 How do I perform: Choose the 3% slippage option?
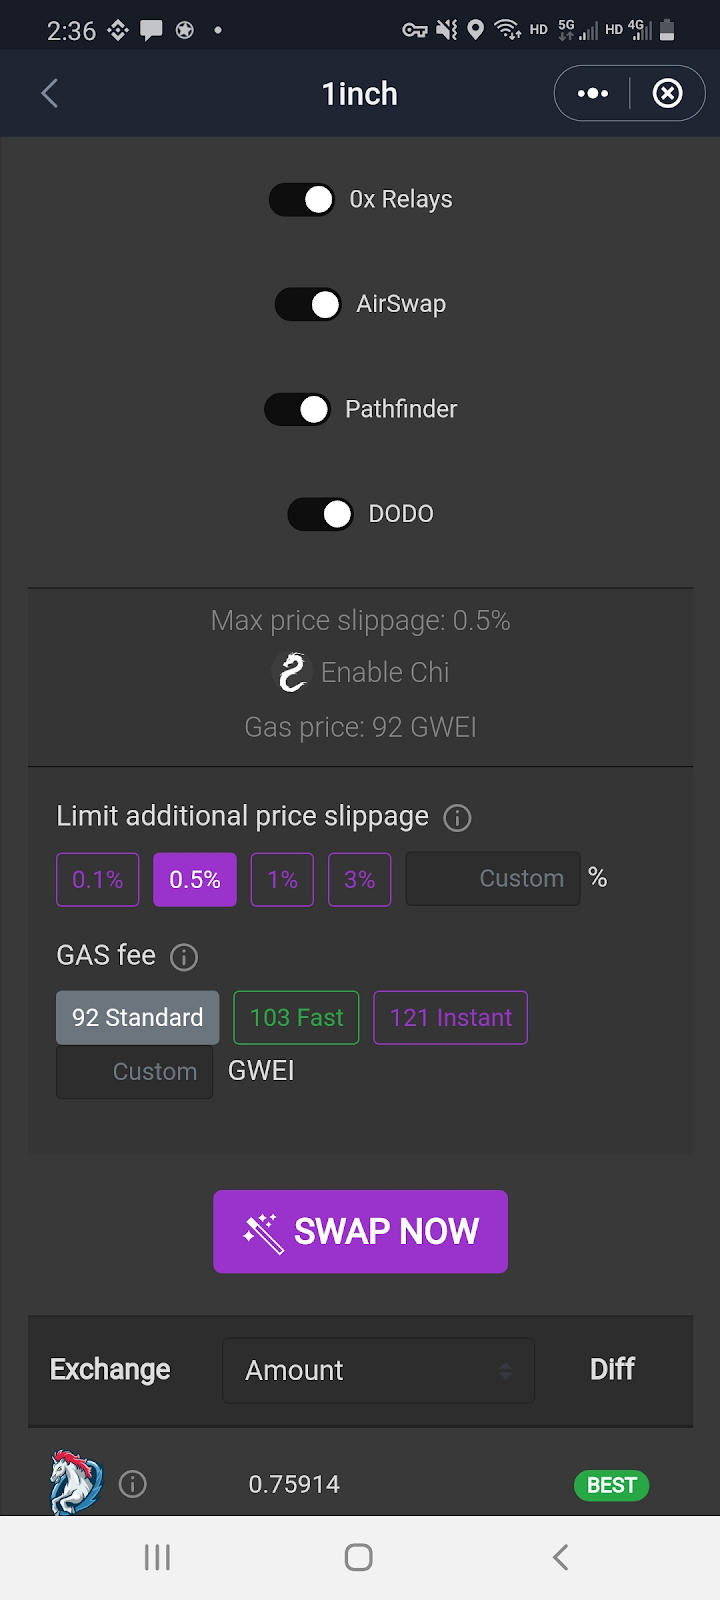[x=359, y=879]
